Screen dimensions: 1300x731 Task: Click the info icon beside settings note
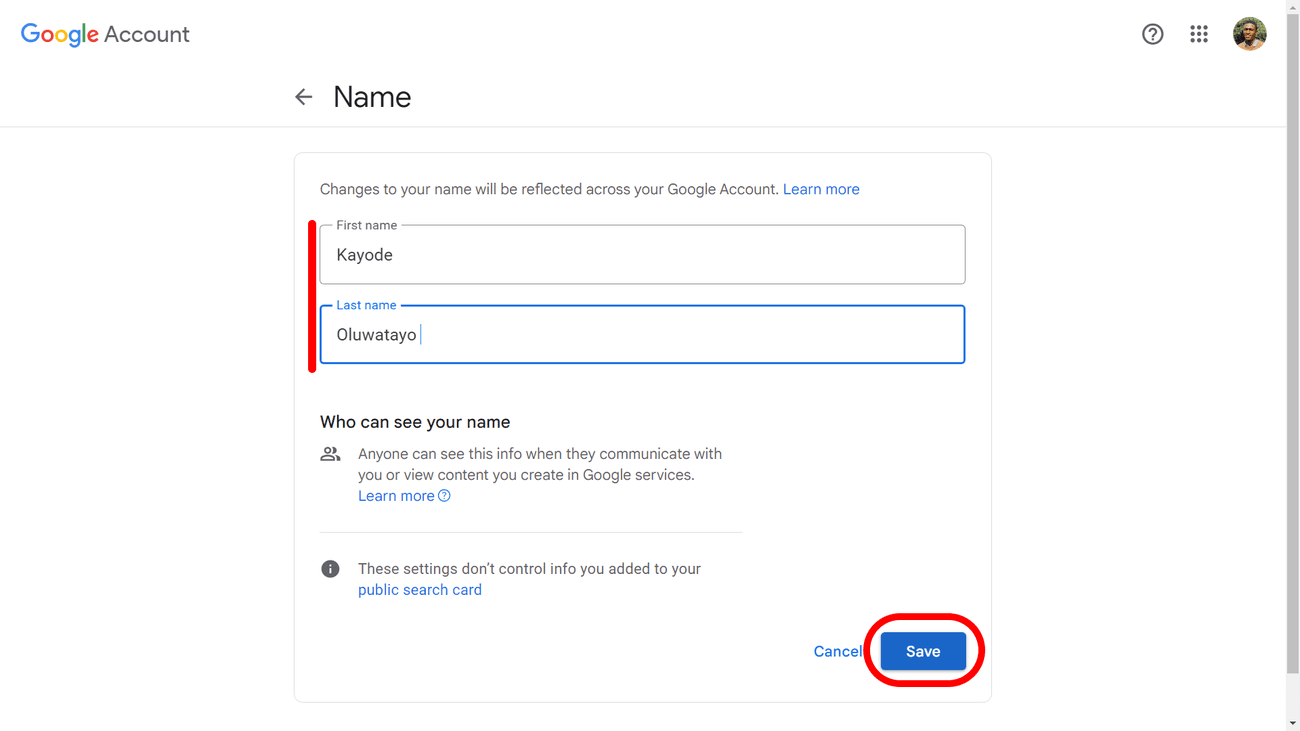coord(330,569)
